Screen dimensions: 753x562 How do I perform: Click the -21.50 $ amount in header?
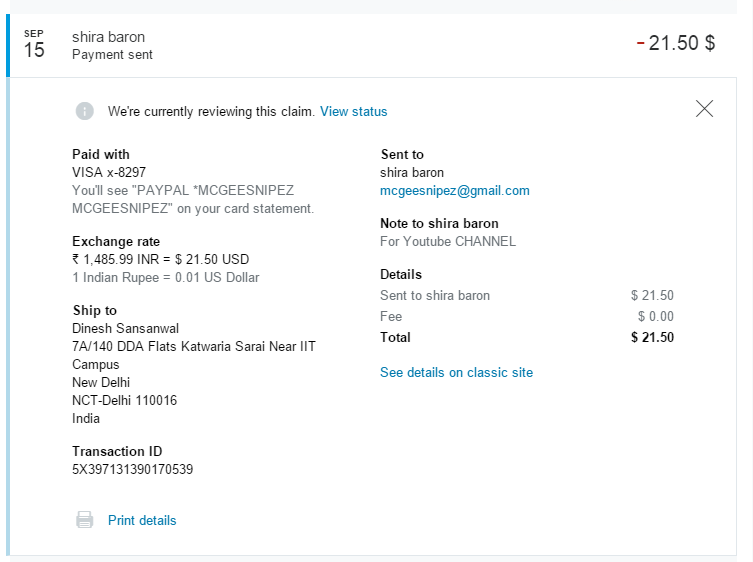pyautogui.click(x=676, y=43)
